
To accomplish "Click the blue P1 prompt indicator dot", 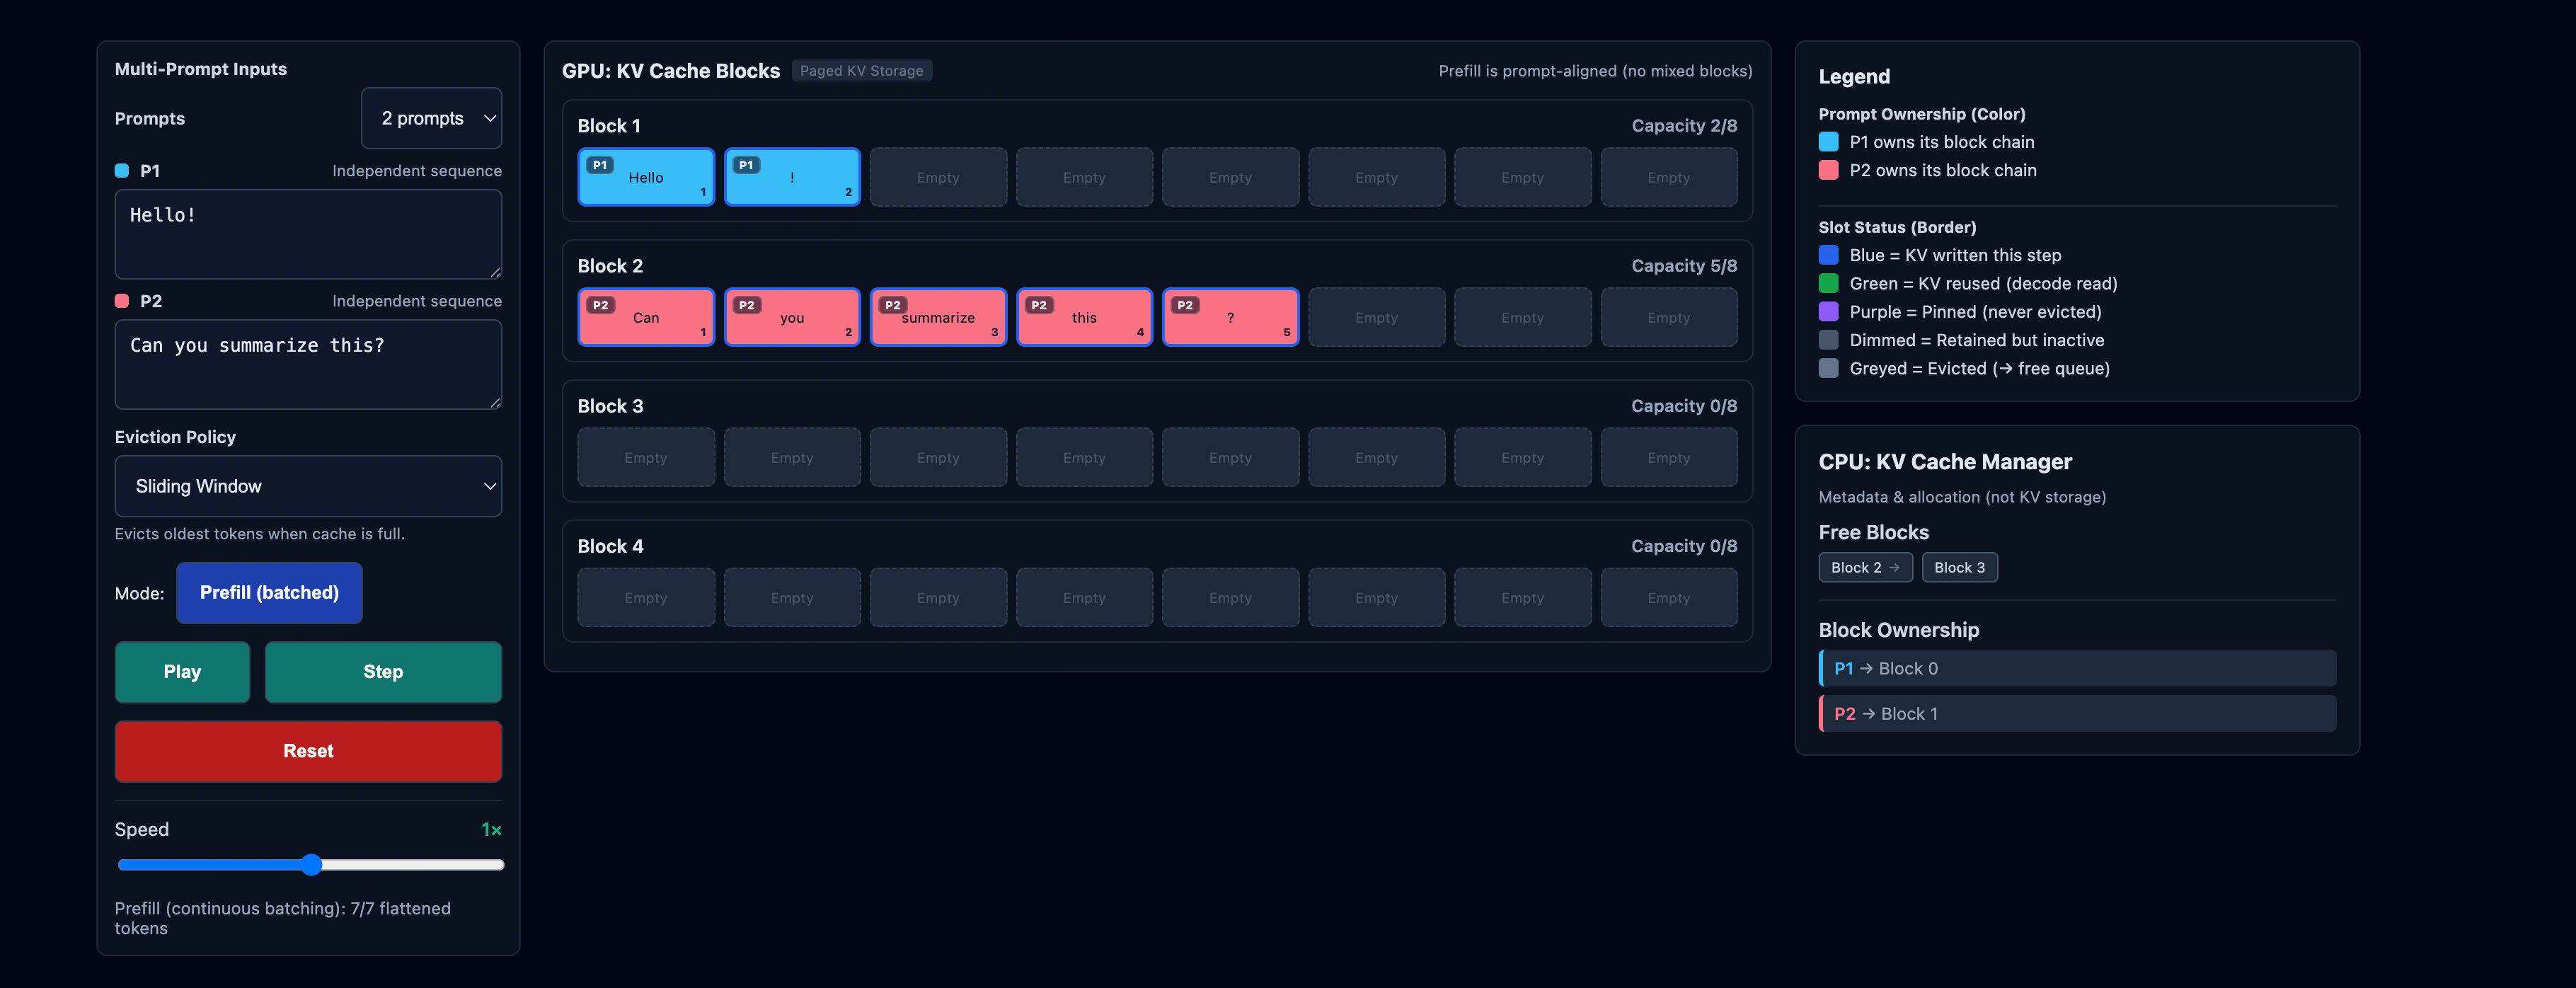I will [x=122, y=170].
